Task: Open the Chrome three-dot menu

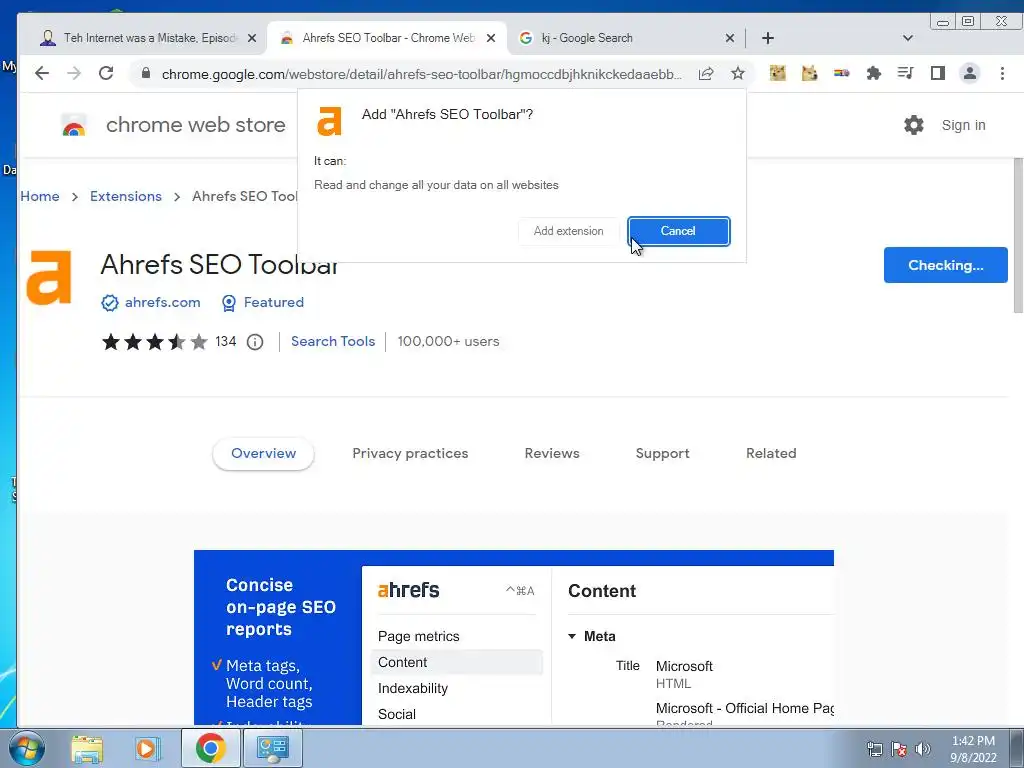Action: (x=1002, y=73)
